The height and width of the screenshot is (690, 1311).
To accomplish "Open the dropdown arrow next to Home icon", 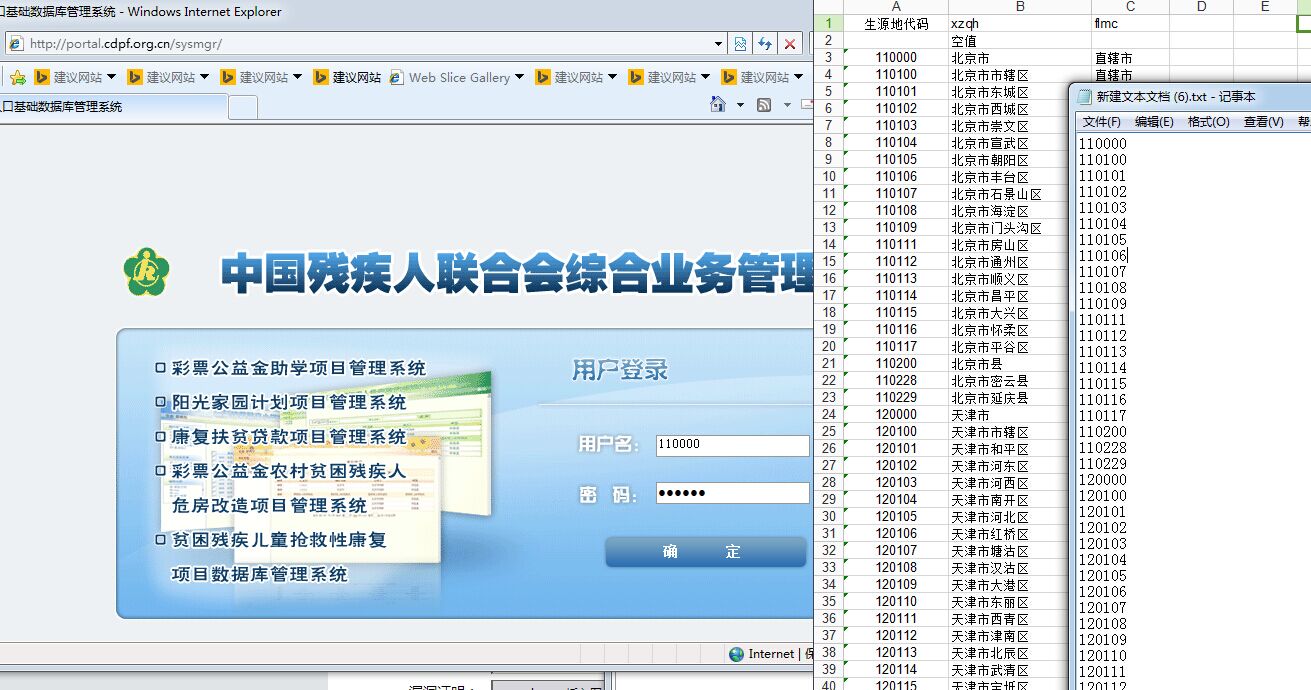I will coord(740,105).
